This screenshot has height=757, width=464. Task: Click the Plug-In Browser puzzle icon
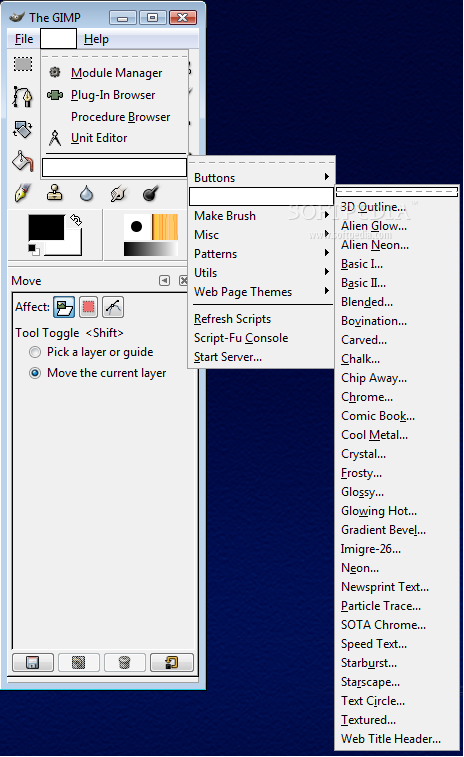55,95
